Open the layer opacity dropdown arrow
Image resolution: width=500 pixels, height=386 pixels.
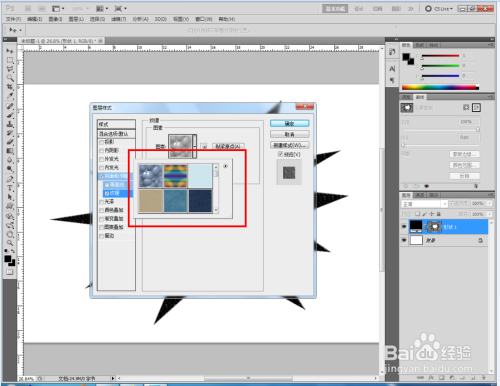click(489, 204)
